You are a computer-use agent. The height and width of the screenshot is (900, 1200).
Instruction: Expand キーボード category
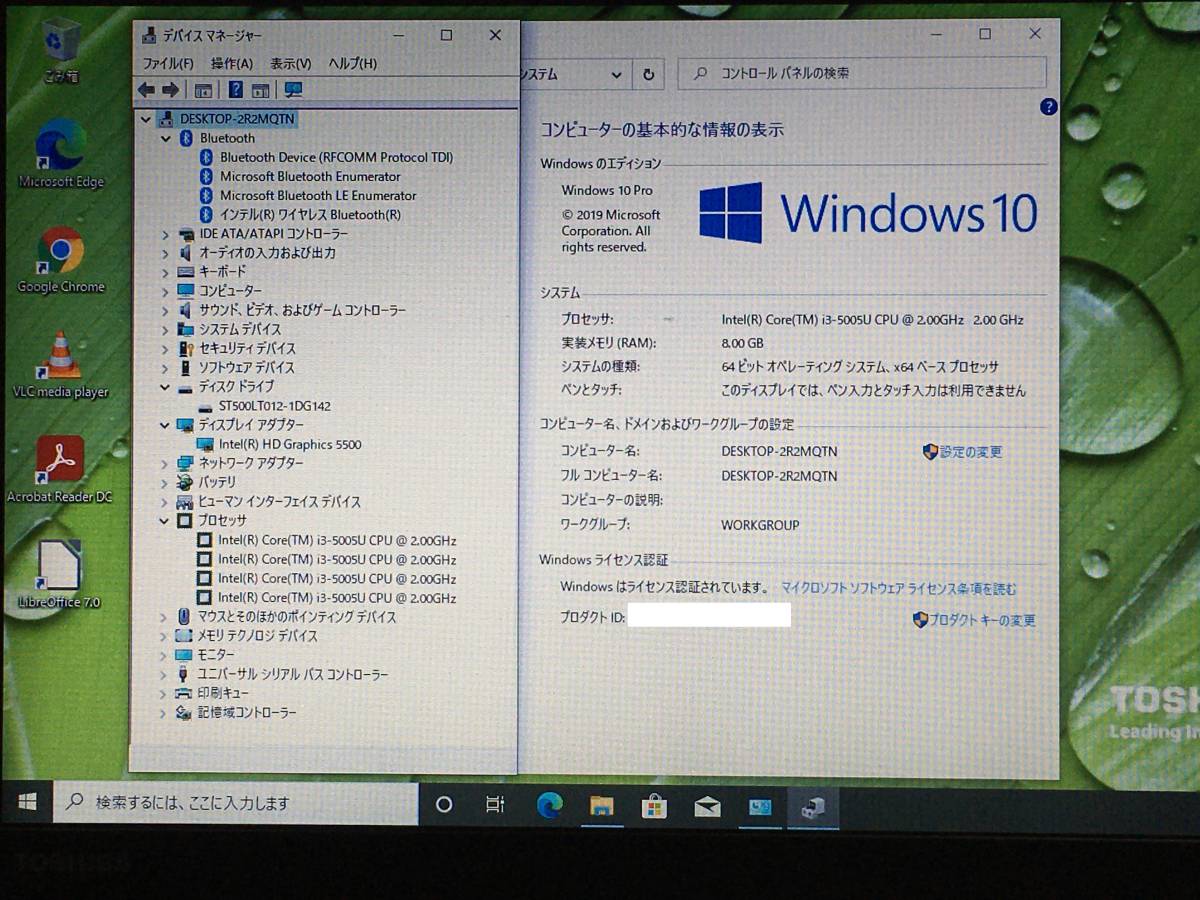click(x=165, y=272)
